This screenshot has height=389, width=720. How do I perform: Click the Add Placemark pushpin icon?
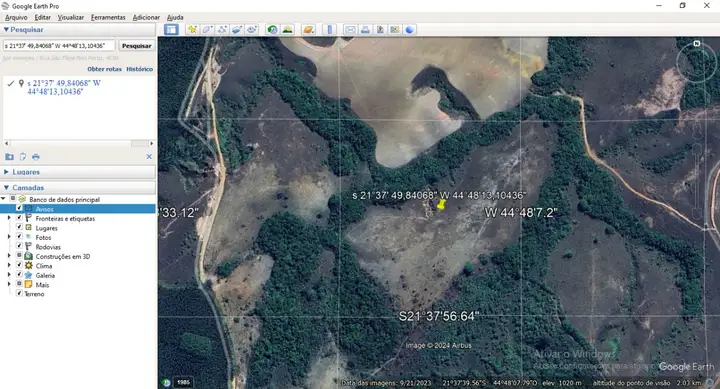click(192, 29)
